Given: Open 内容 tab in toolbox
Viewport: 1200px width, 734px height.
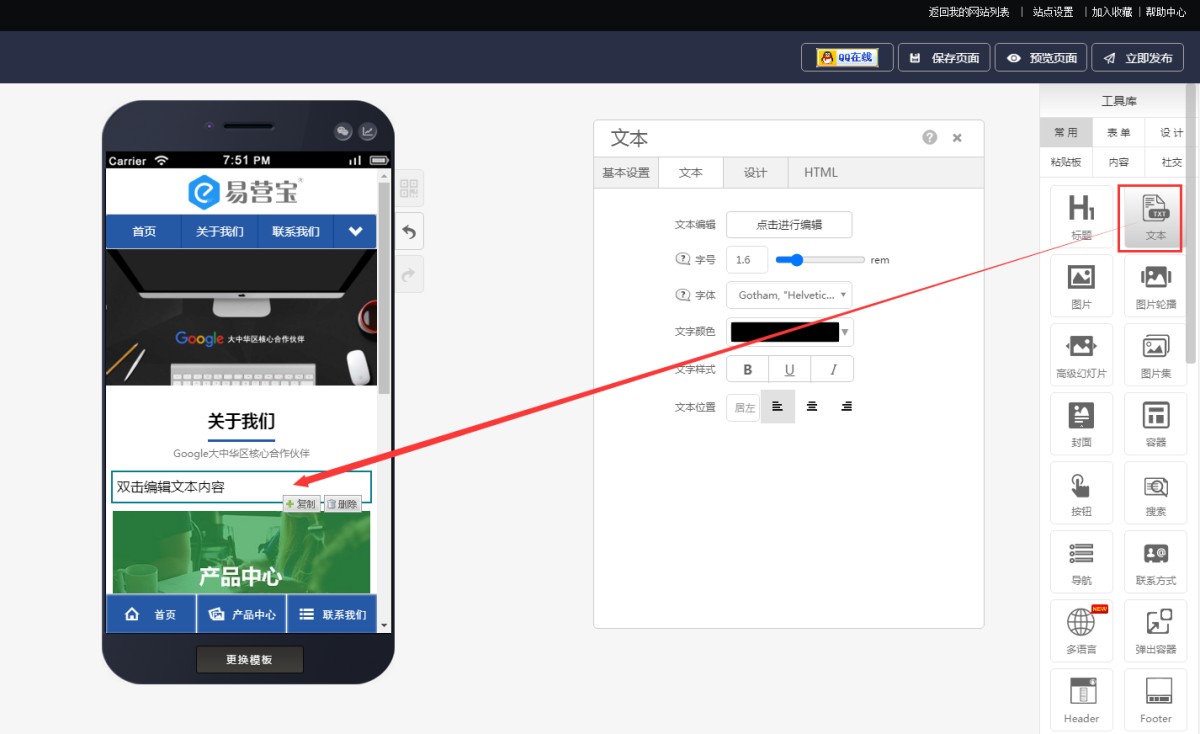Looking at the screenshot, I should pyautogui.click(x=1118, y=161).
